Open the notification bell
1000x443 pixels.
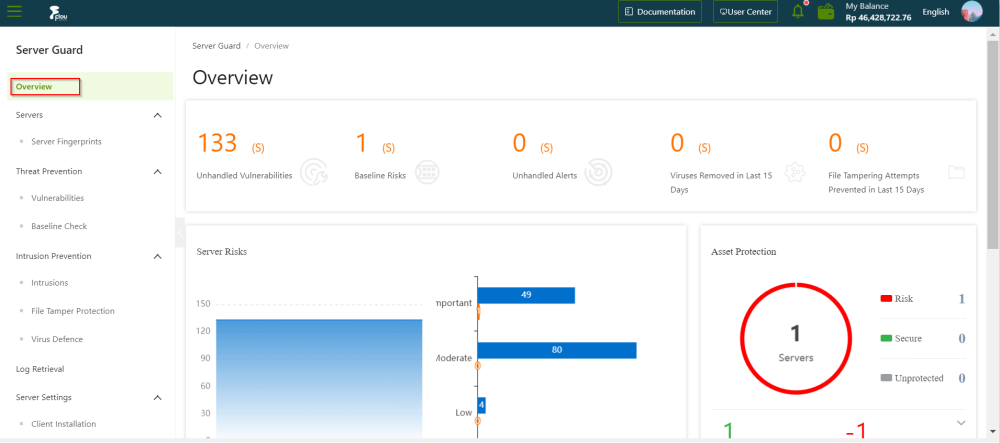pyautogui.click(x=798, y=11)
